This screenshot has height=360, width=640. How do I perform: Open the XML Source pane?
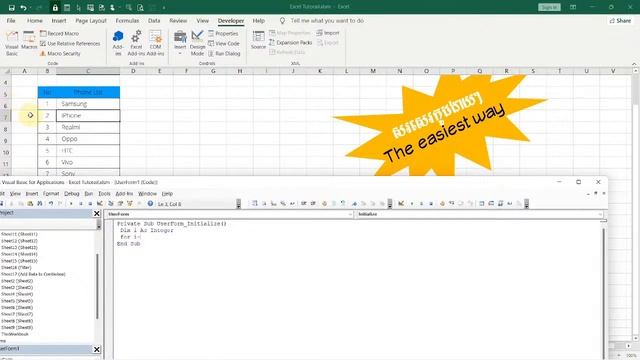pos(258,40)
